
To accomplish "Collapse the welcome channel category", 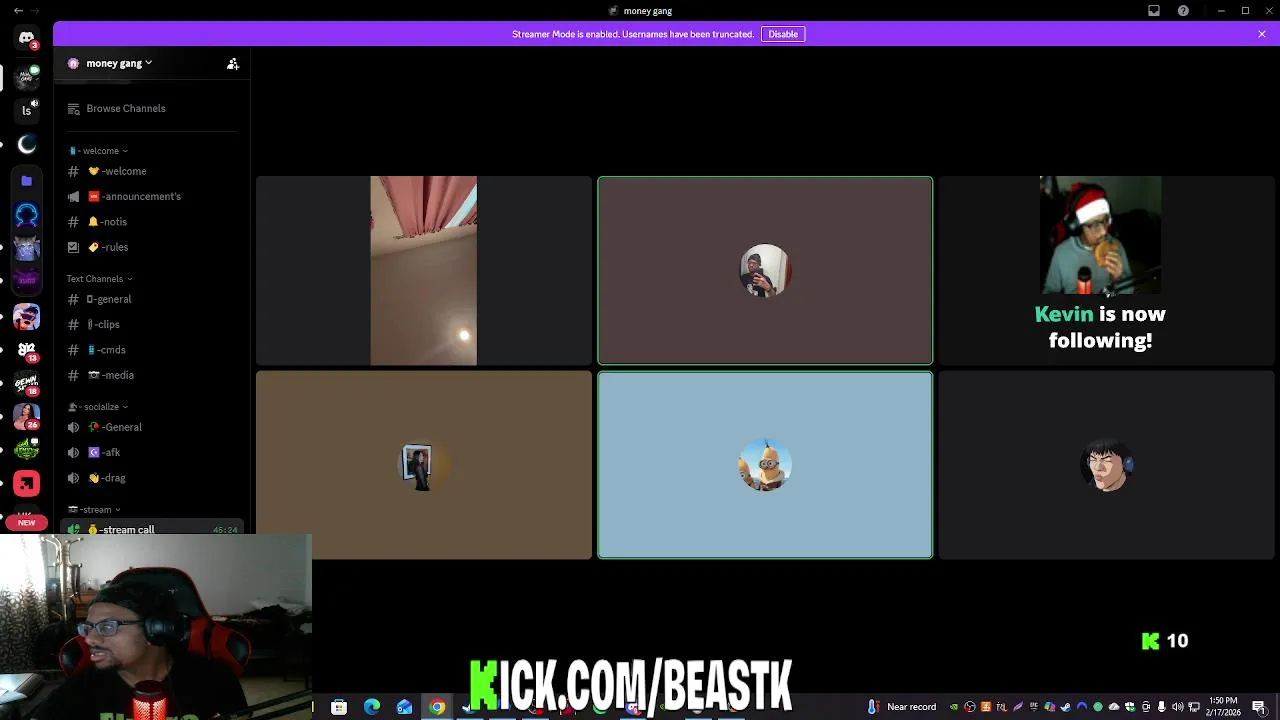I will [x=98, y=151].
